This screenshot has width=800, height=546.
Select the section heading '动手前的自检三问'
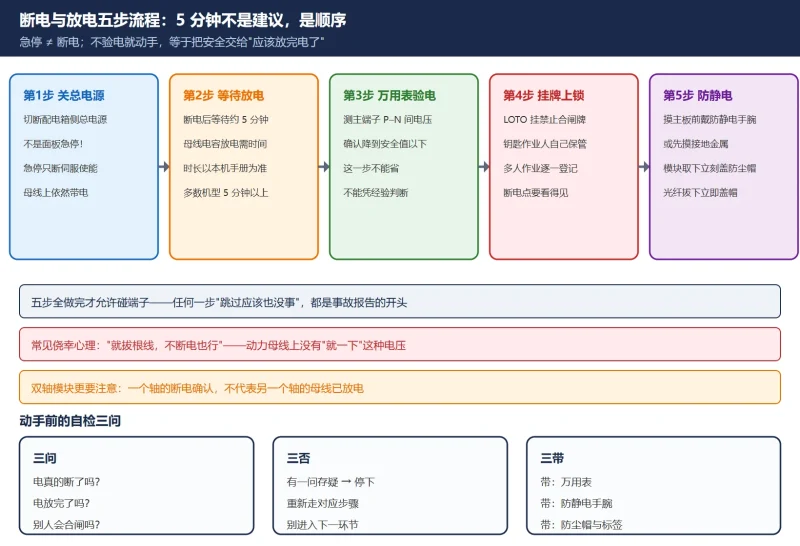pyautogui.click(x=70, y=420)
